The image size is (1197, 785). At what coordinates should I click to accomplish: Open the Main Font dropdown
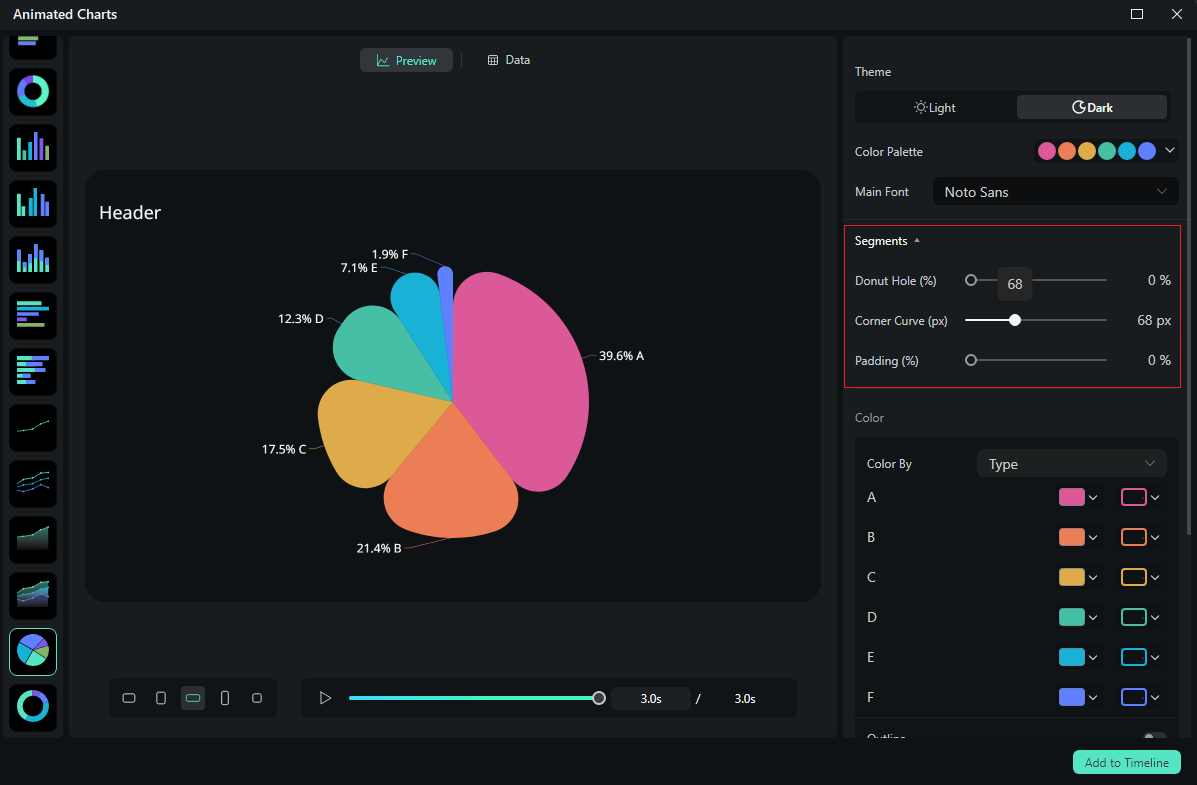click(x=1055, y=191)
